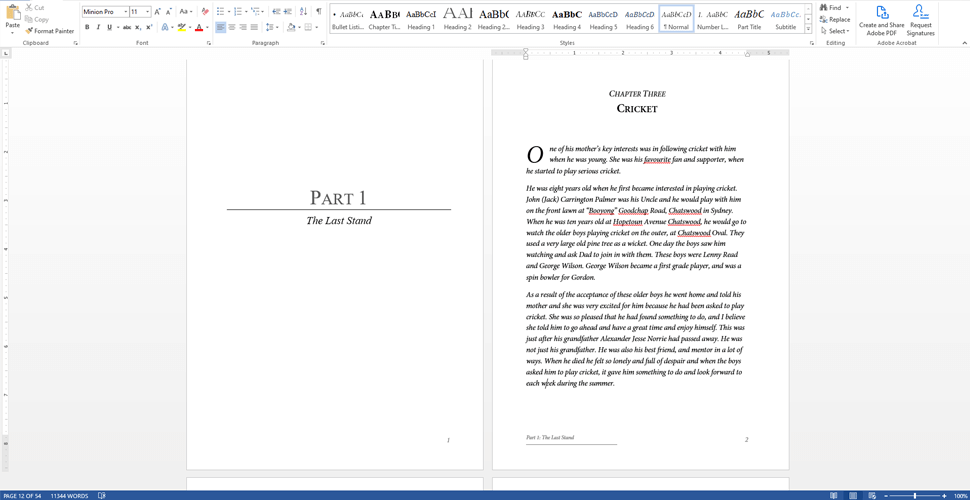Screen dimensions: 970x500
Task: Click the tab selector at ruler corner
Action: coord(5,54)
